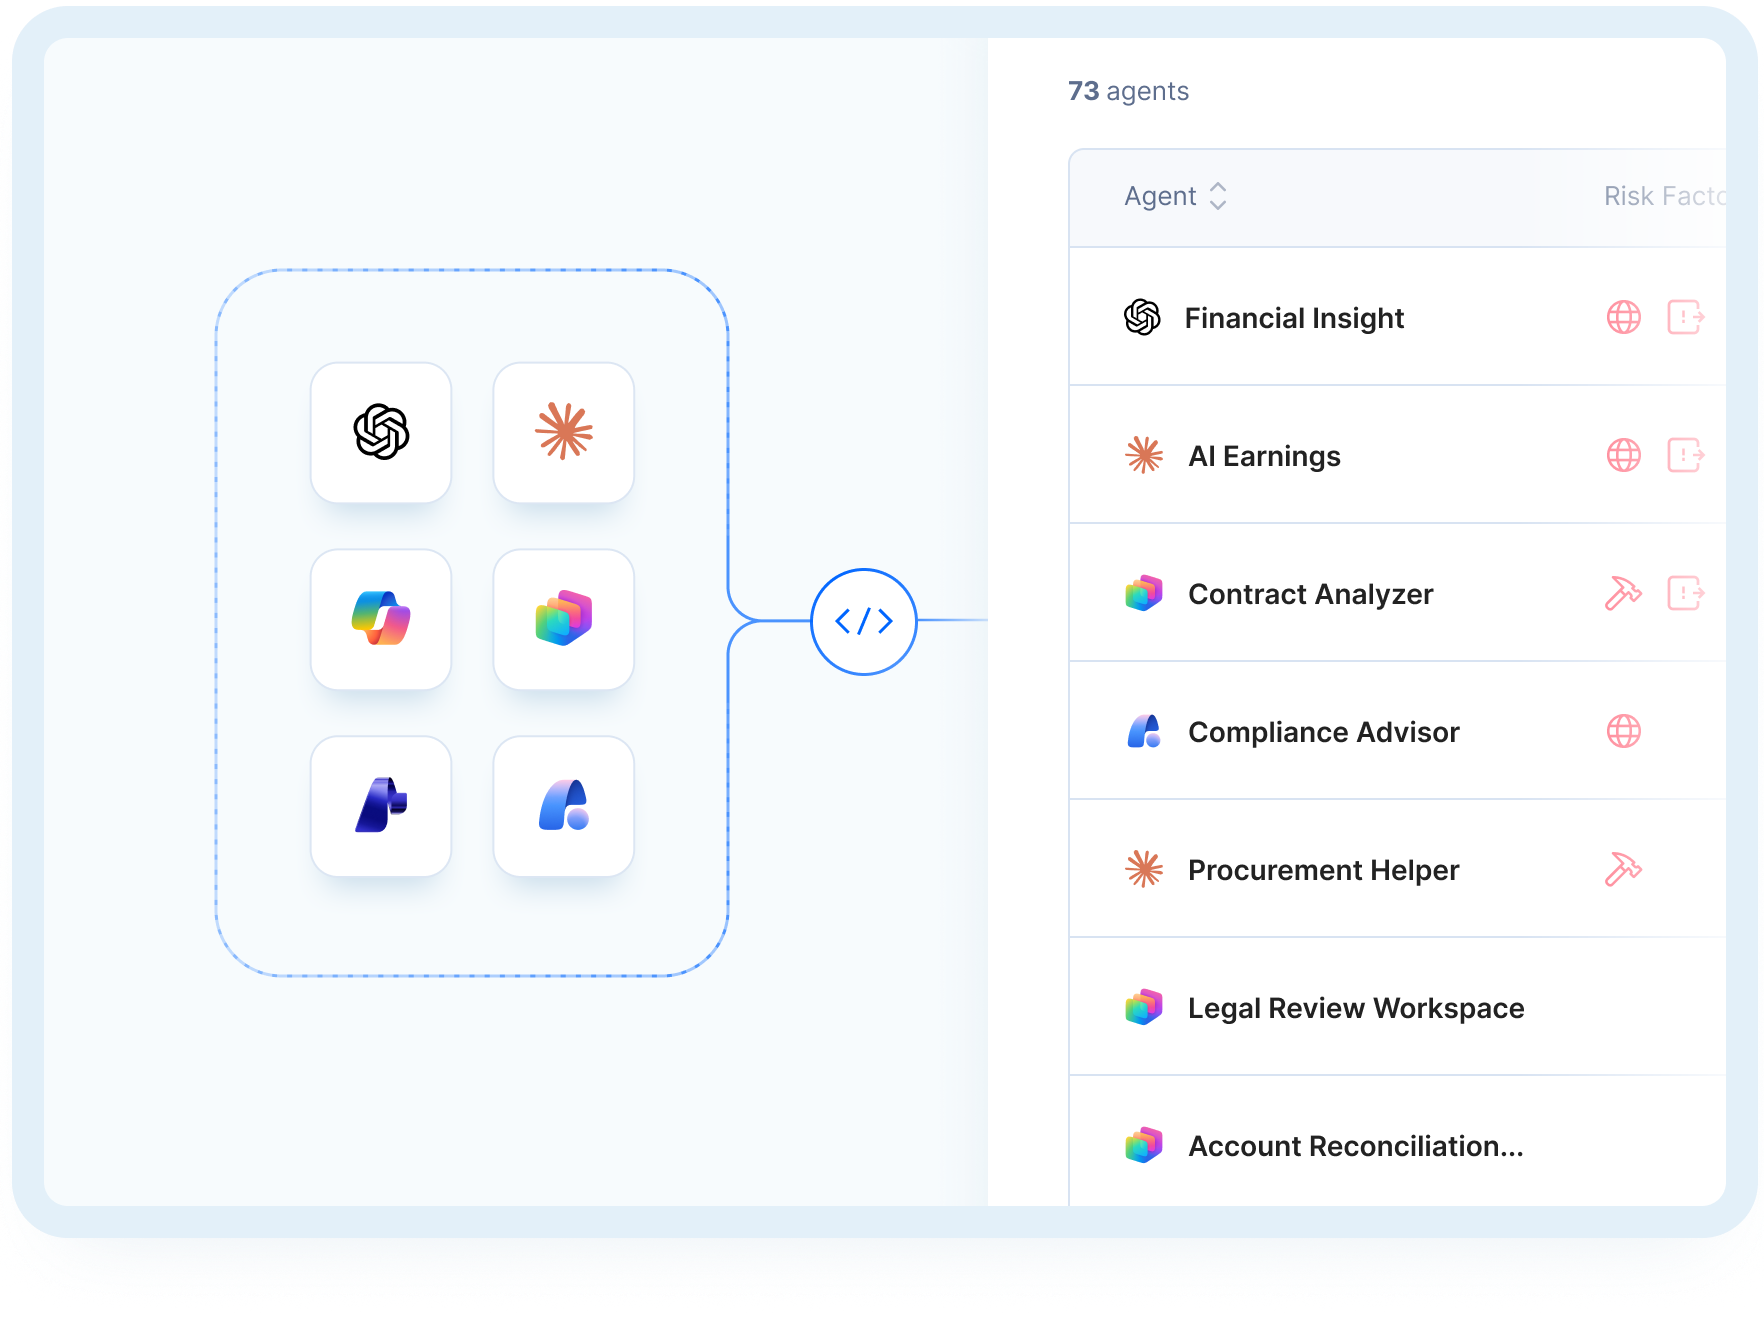Image resolution: width=1764 pixels, height=1320 pixels.
Task: Click the dark blue Azure AI tile
Action: (381, 806)
